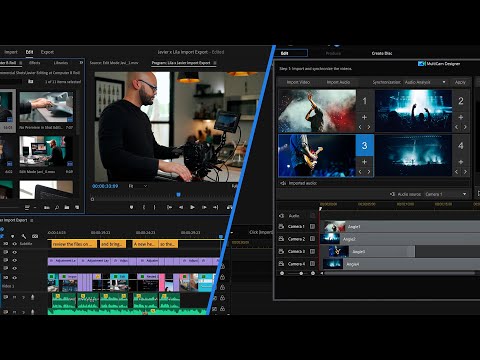The height and width of the screenshot is (360, 480).
Task: Click the speaker icon beside Imported audio
Action: pyautogui.click(x=283, y=183)
